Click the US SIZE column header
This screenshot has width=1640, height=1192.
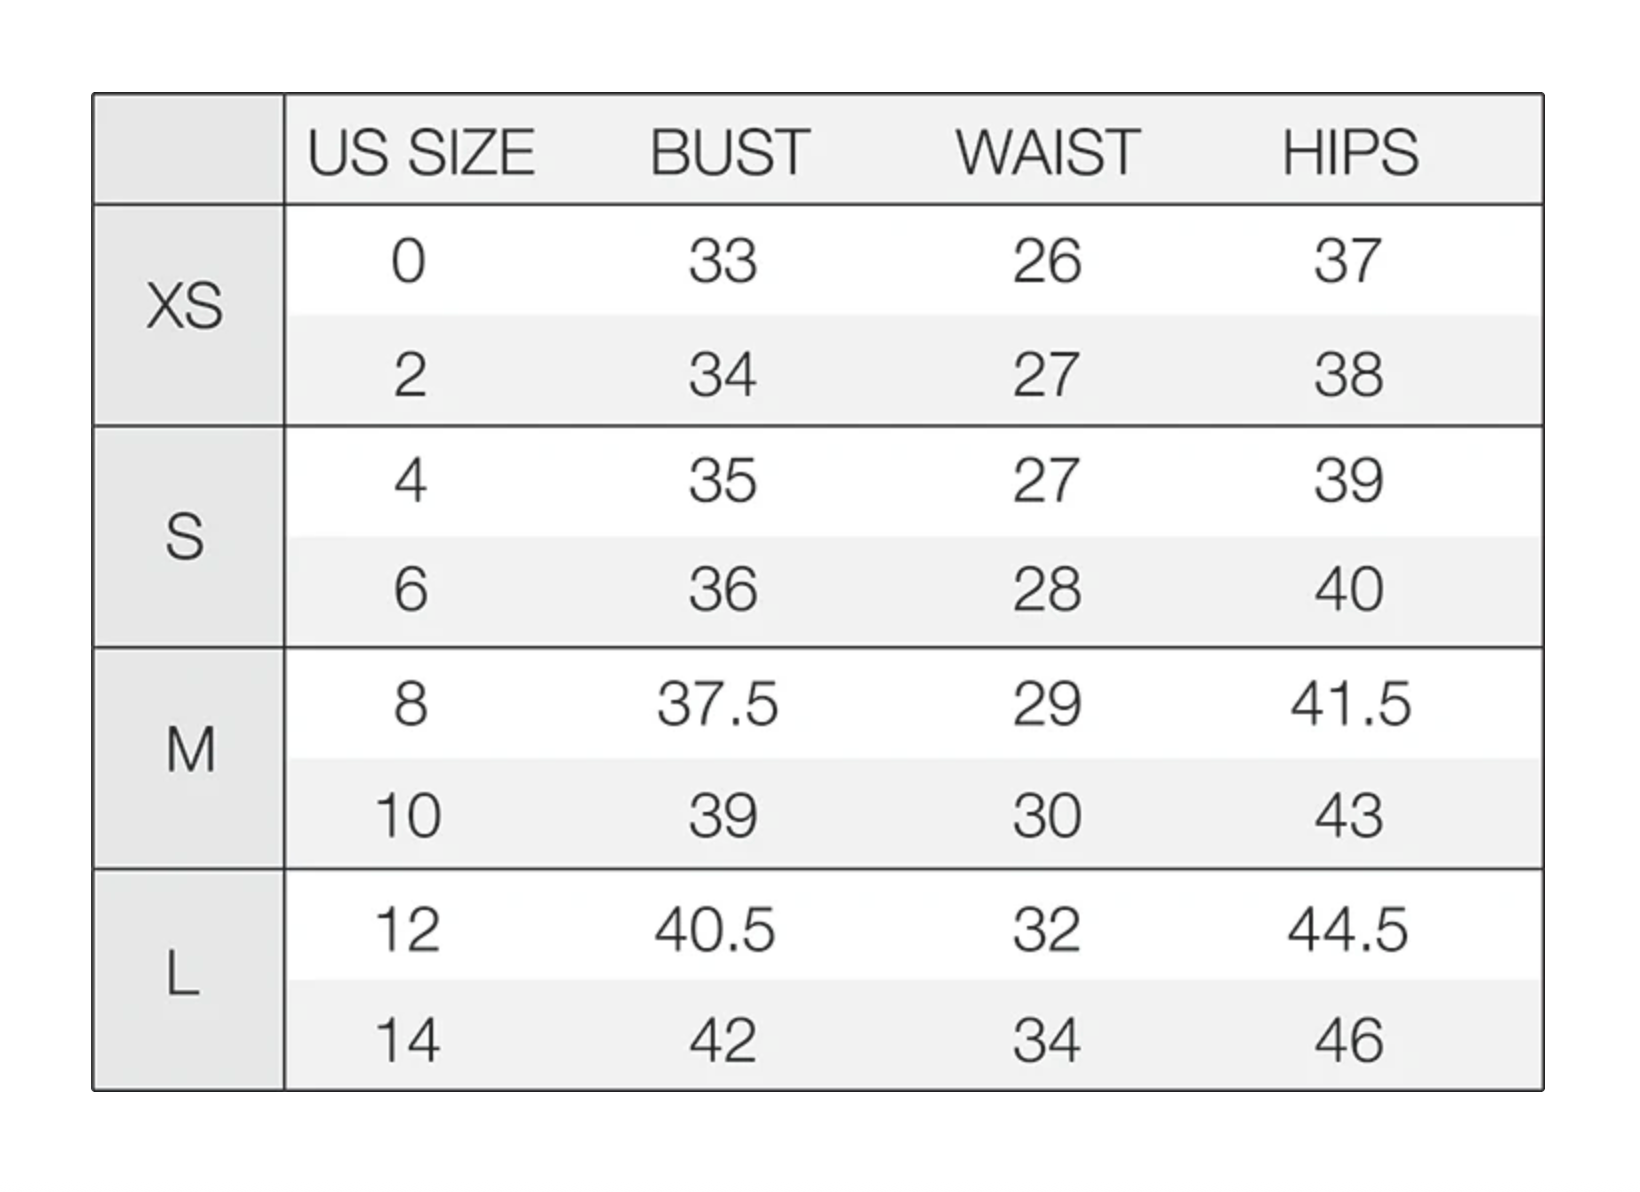click(421, 153)
